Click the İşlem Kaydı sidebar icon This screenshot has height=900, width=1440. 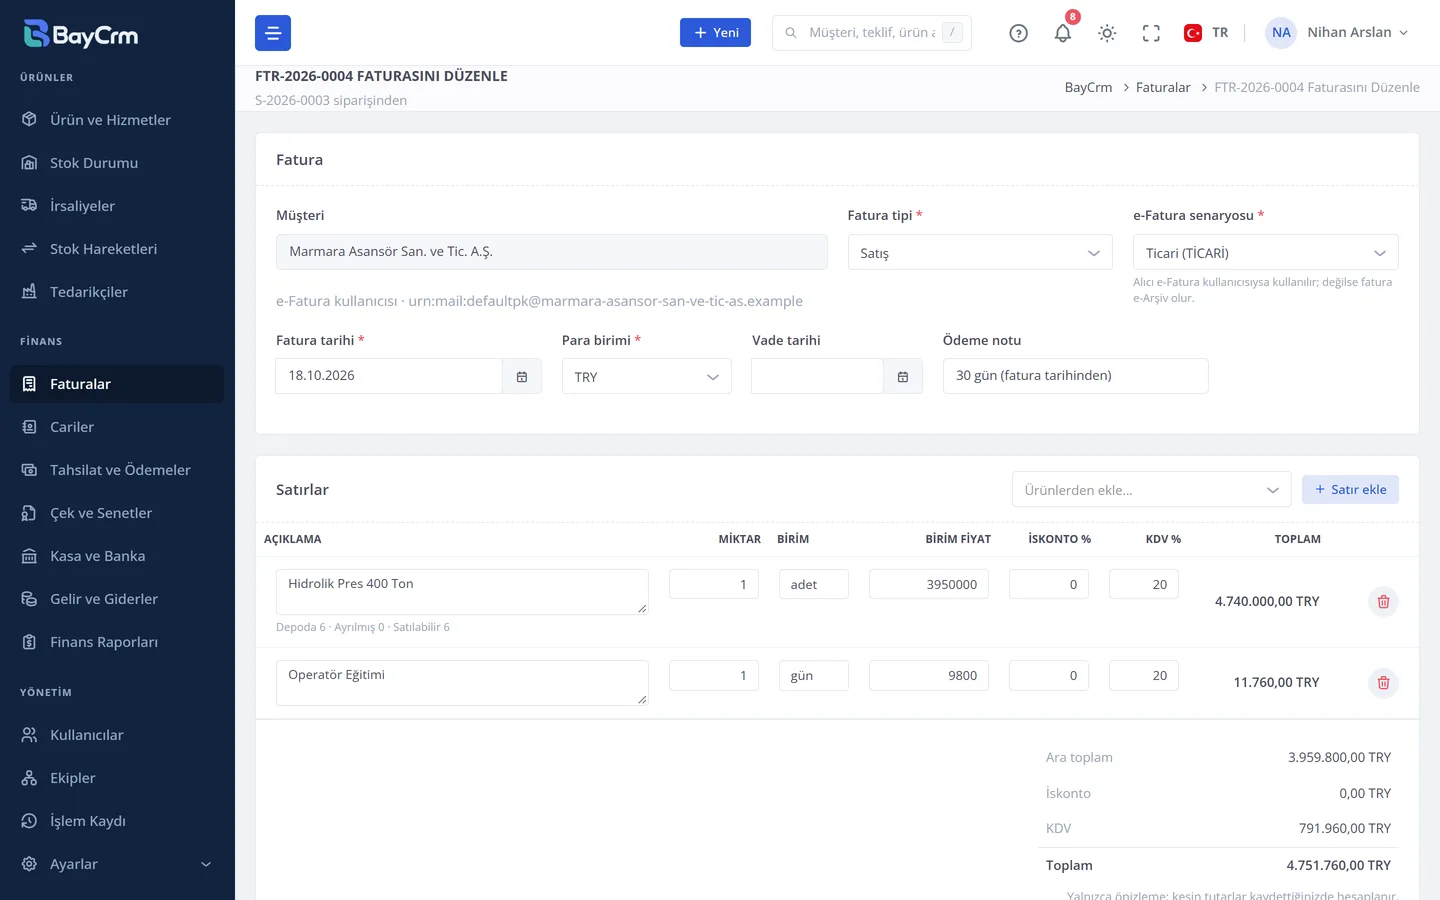29,821
